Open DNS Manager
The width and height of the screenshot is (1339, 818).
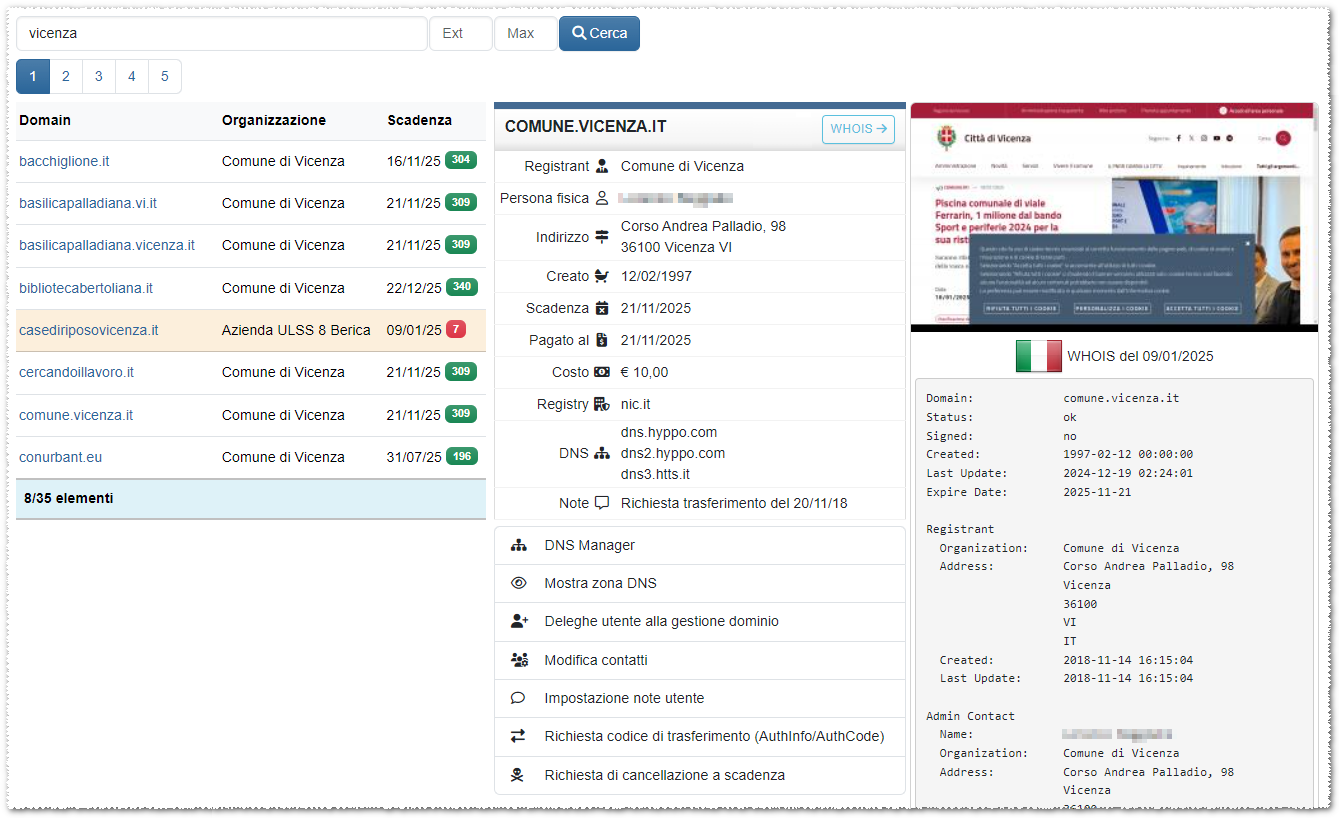pyautogui.click(x=700, y=545)
